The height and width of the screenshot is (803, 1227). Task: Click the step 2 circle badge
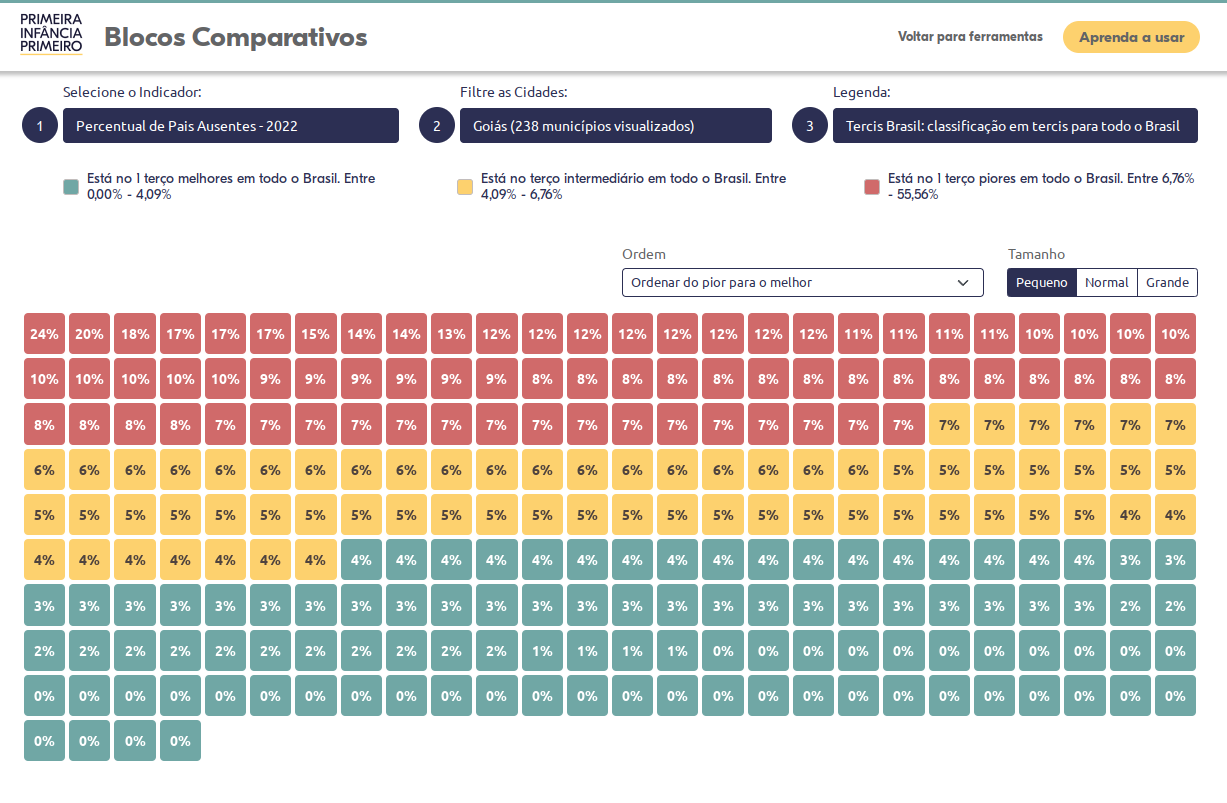[437, 126]
